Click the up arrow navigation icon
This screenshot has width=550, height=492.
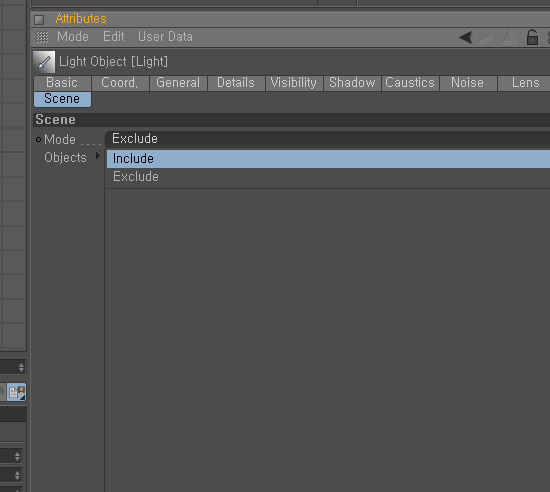coord(509,37)
